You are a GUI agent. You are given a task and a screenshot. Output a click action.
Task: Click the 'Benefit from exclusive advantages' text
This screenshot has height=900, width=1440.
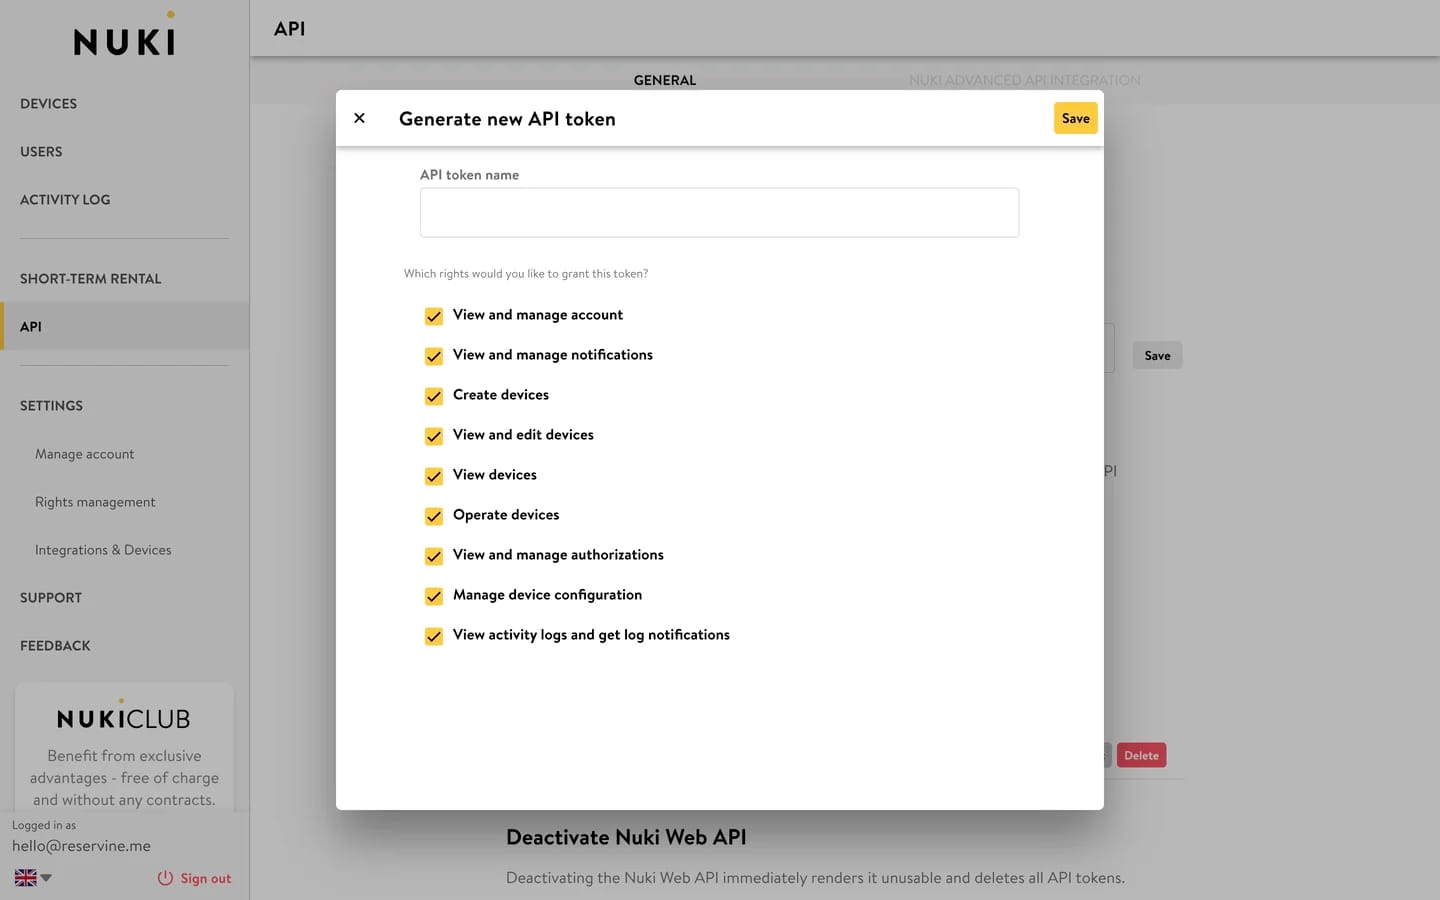(124, 778)
